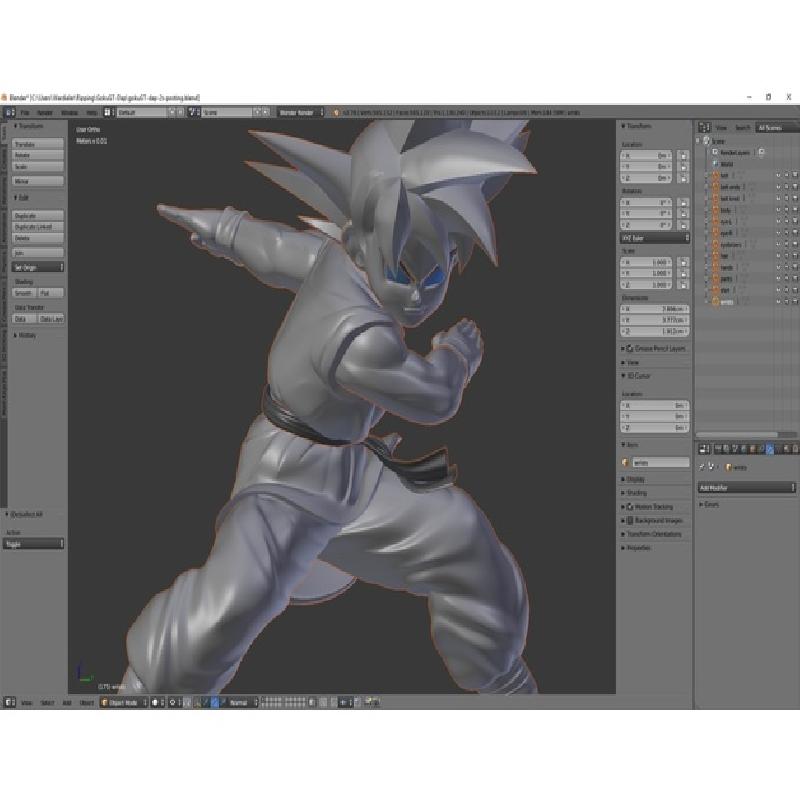Click the Scene icon in the outliner tree
Image resolution: width=800 pixels, height=800 pixels.
[x=707, y=141]
